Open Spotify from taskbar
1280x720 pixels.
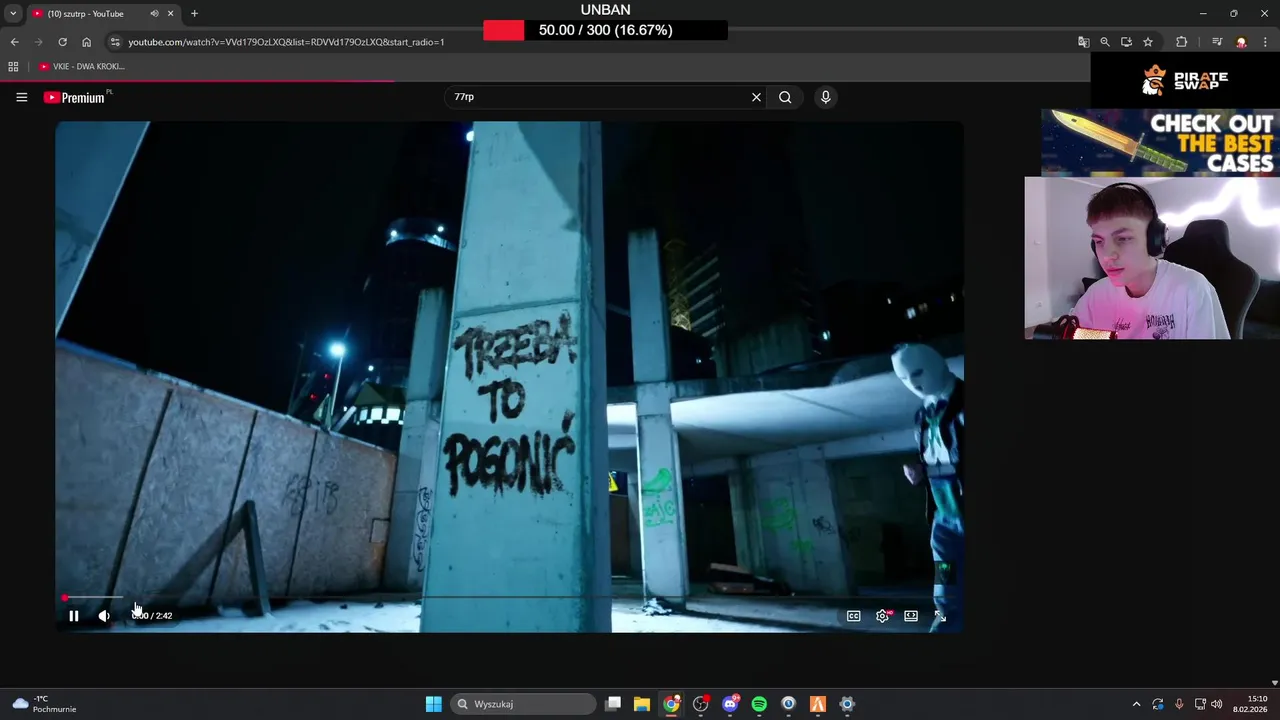[759, 704]
